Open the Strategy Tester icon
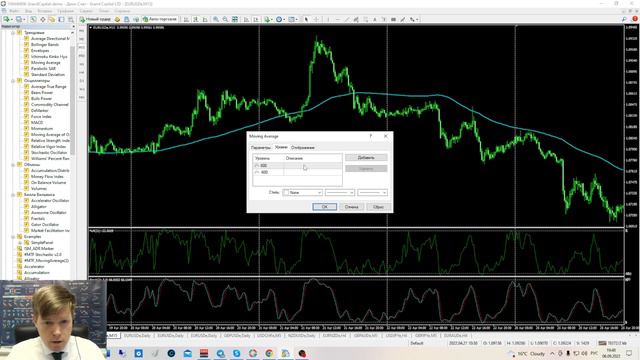Screen dimensions: 640x360 pyautogui.click(x=71, y=19)
